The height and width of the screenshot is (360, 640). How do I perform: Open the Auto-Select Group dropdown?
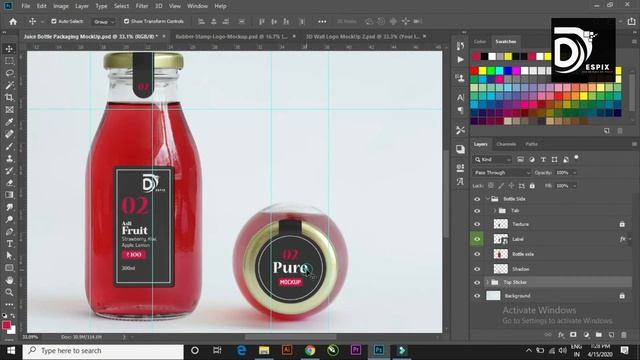(x=104, y=22)
